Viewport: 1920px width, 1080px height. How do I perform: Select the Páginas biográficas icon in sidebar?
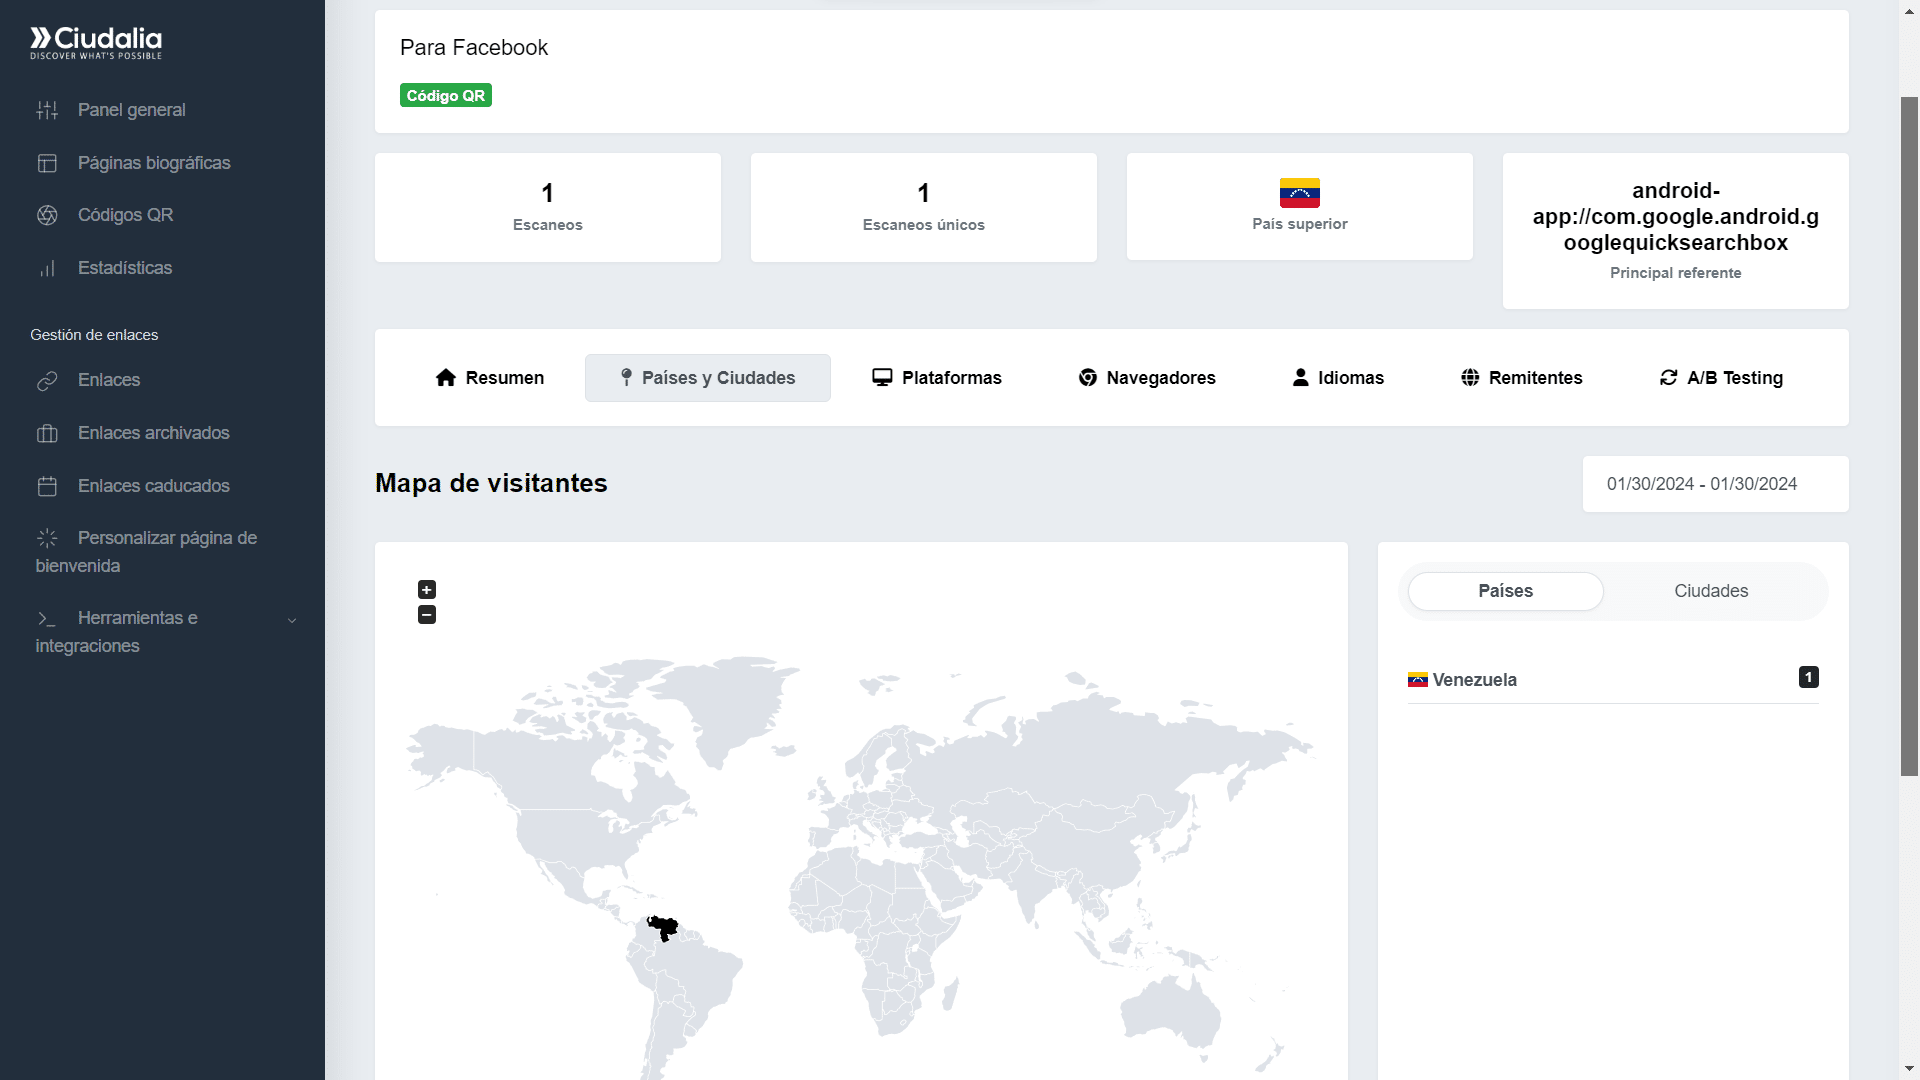point(47,162)
